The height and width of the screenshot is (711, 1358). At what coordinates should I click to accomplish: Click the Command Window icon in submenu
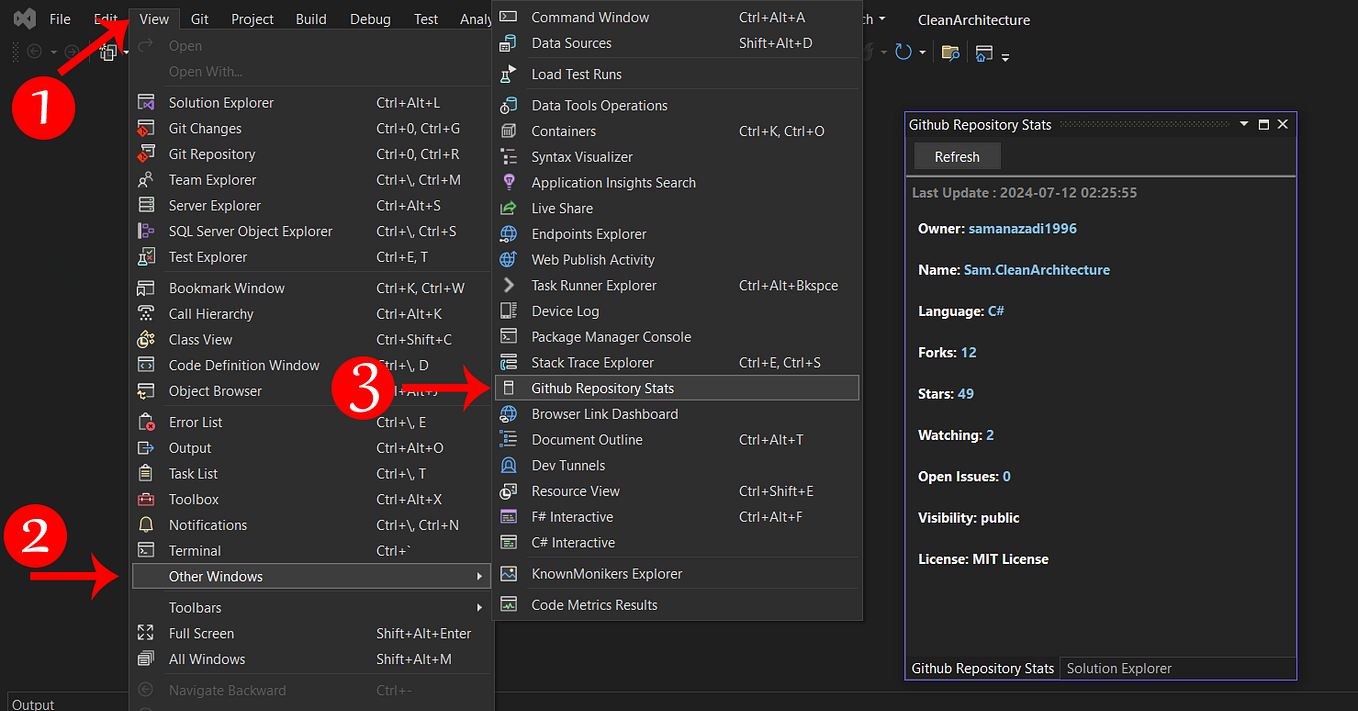[x=509, y=16]
